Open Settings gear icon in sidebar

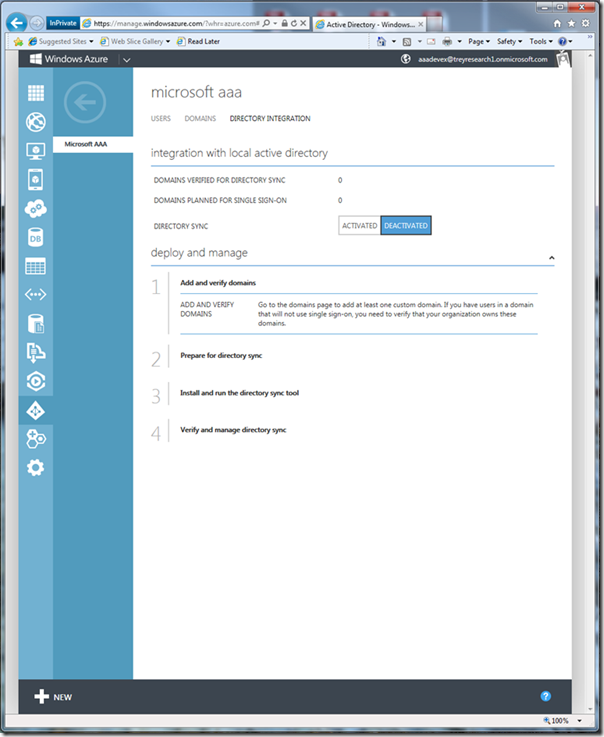tap(36, 468)
